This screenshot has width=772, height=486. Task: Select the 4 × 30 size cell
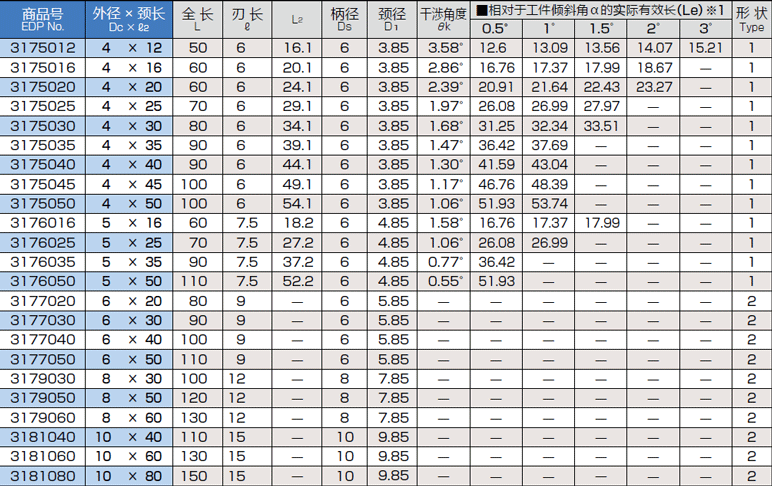(x=129, y=126)
